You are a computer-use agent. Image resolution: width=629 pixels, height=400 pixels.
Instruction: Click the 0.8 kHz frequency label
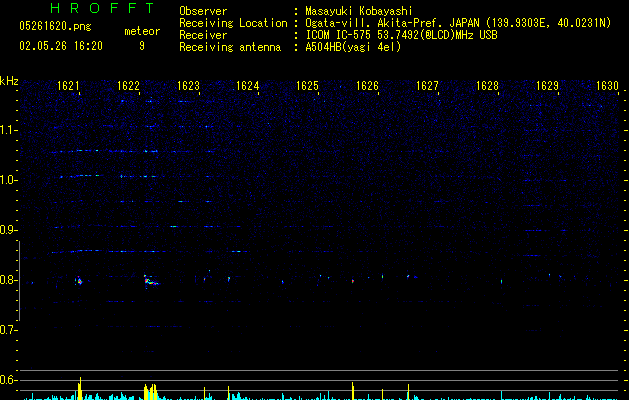click(x=9, y=280)
